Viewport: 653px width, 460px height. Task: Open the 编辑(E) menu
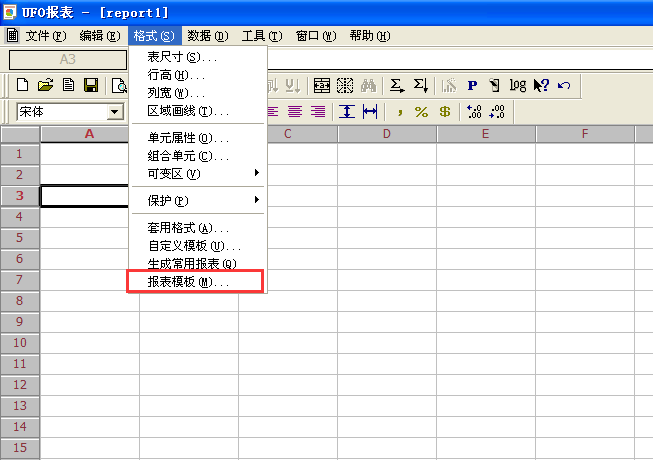(x=100, y=36)
